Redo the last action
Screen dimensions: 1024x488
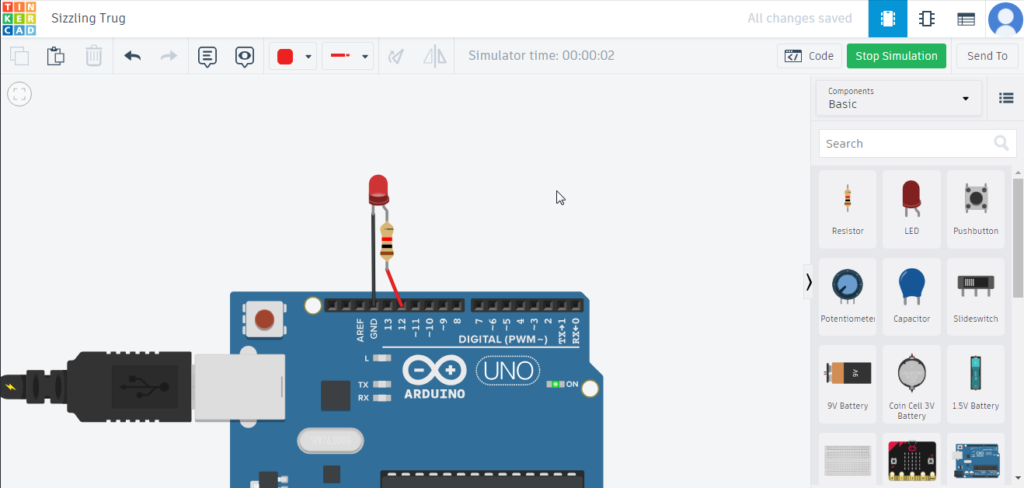coord(169,56)
